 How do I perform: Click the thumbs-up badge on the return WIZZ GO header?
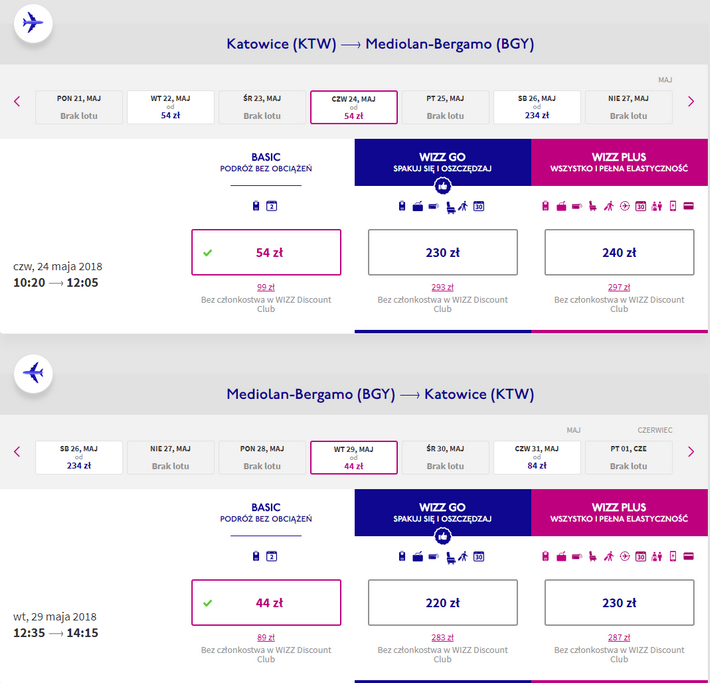tap(442, 536)
